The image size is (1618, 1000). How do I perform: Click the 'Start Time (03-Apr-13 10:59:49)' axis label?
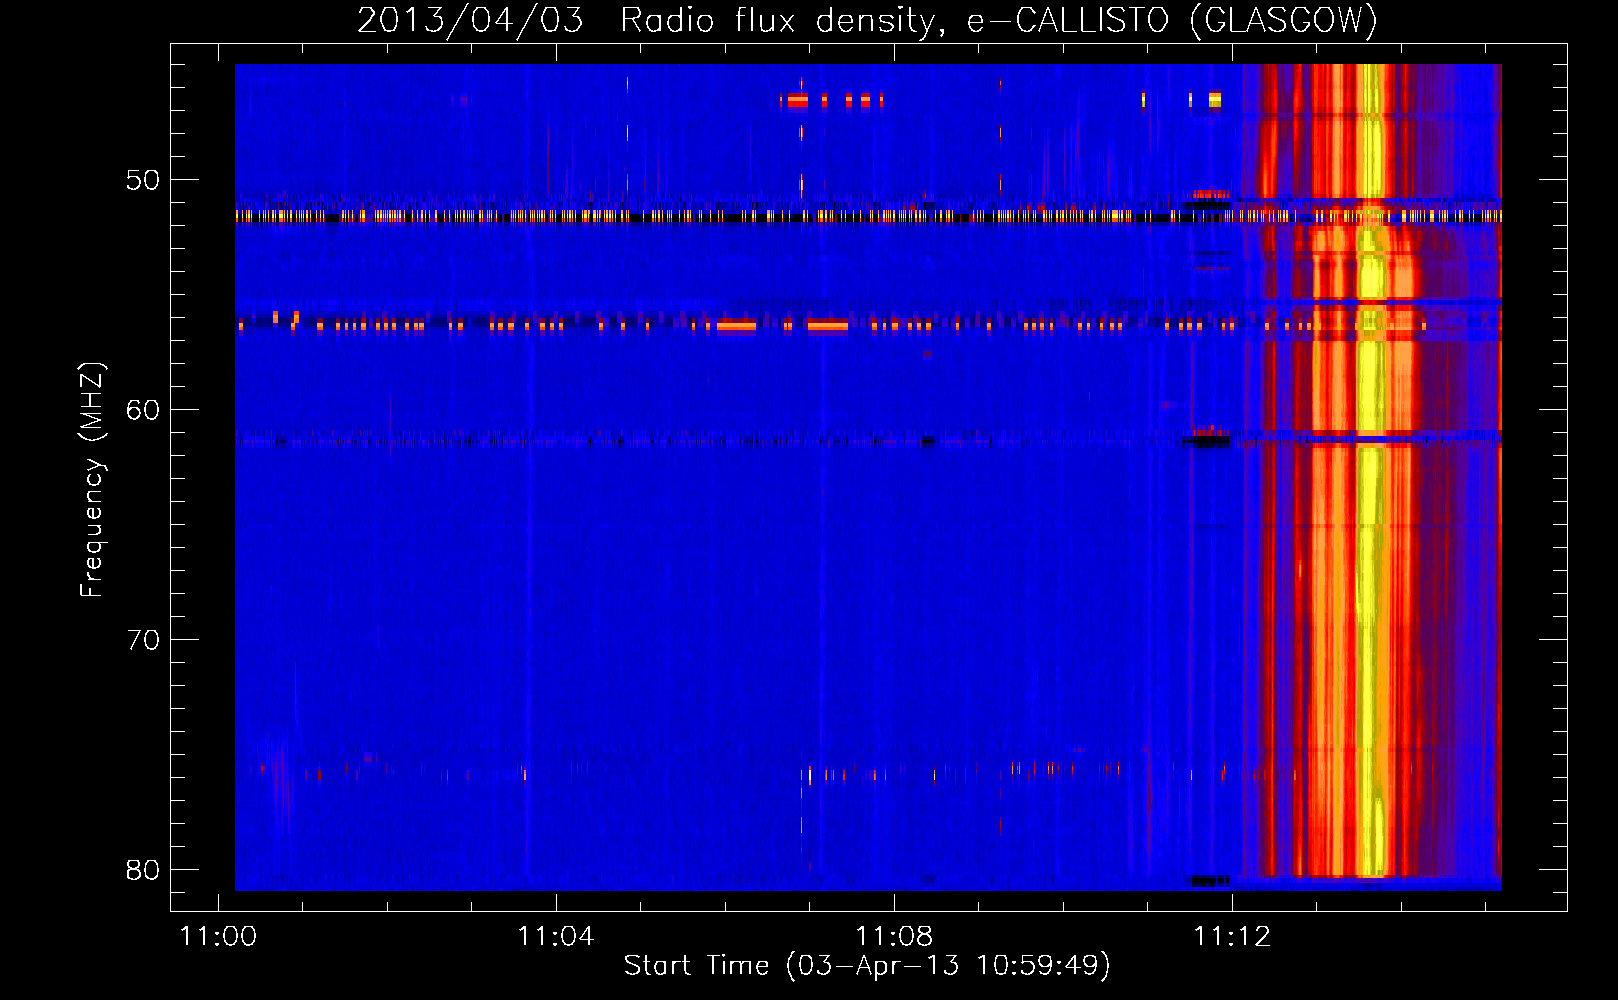[867, 966]
